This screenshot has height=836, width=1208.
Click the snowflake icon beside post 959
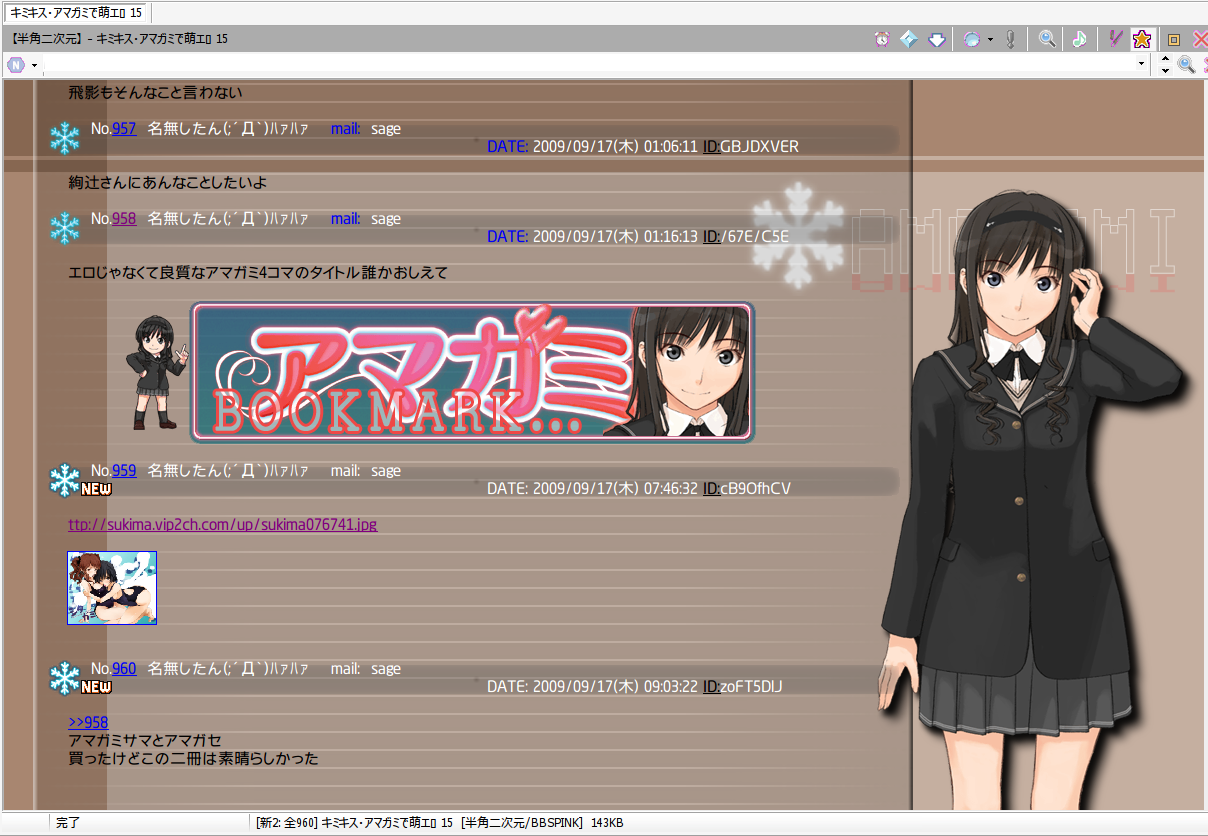(x=65, y=479)
